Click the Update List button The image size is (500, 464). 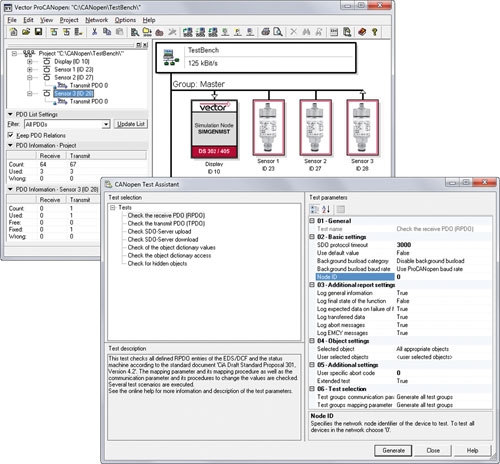(131, 124)
